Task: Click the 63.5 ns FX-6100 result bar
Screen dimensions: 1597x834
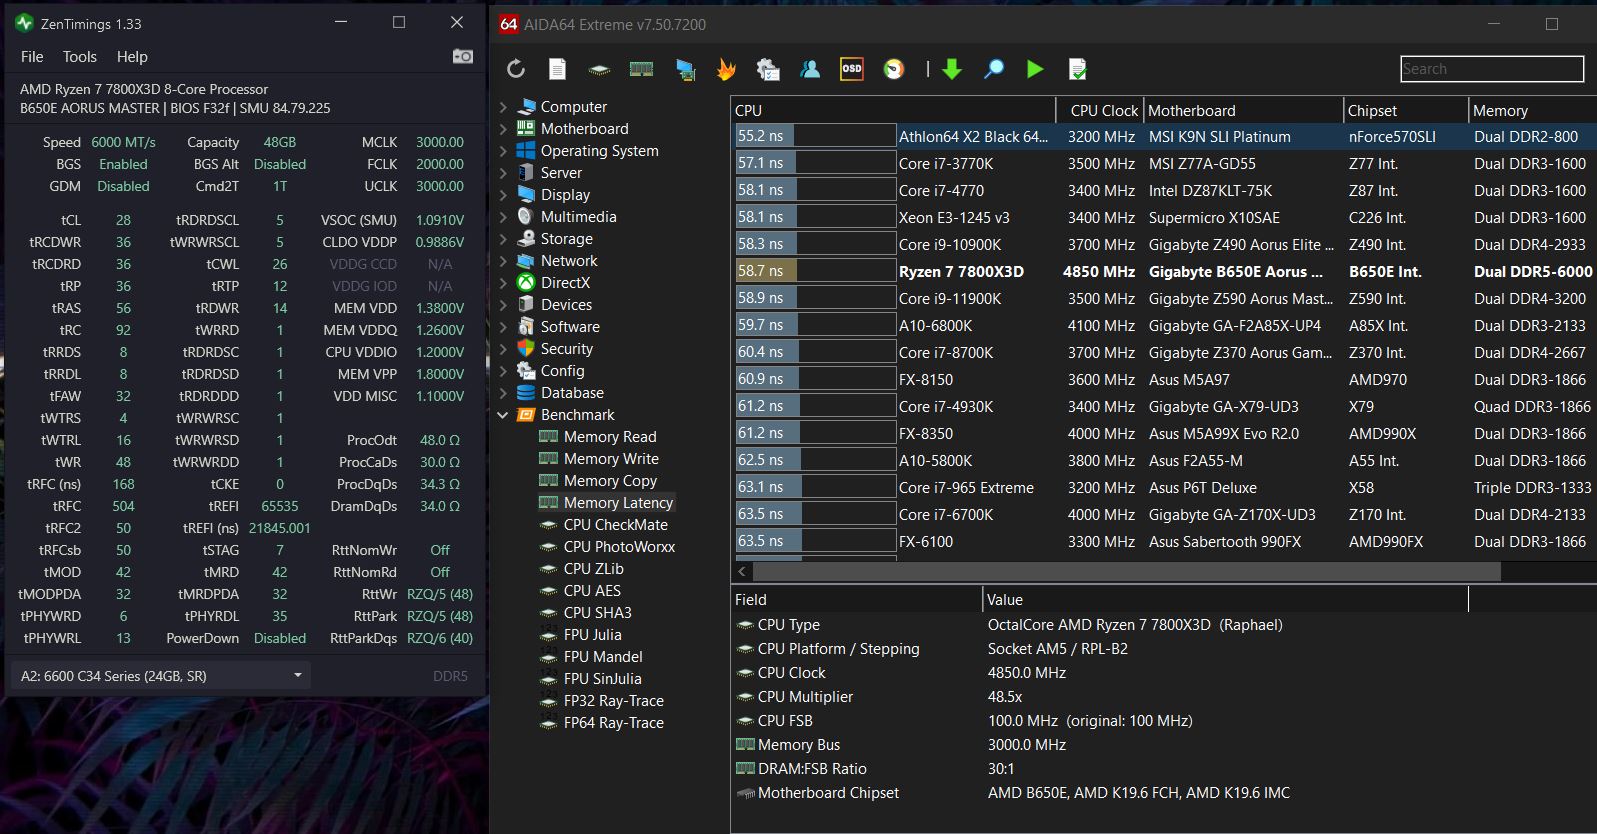Action: coord(815,542)
